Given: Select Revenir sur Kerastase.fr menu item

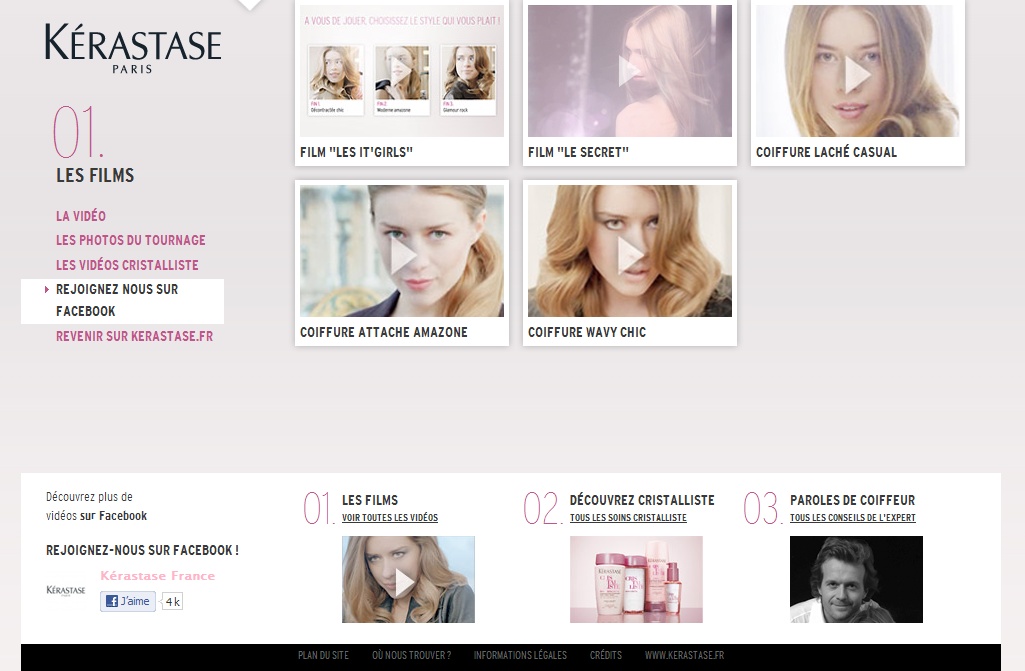Looking at the screenshot, I should coord(135,336).
